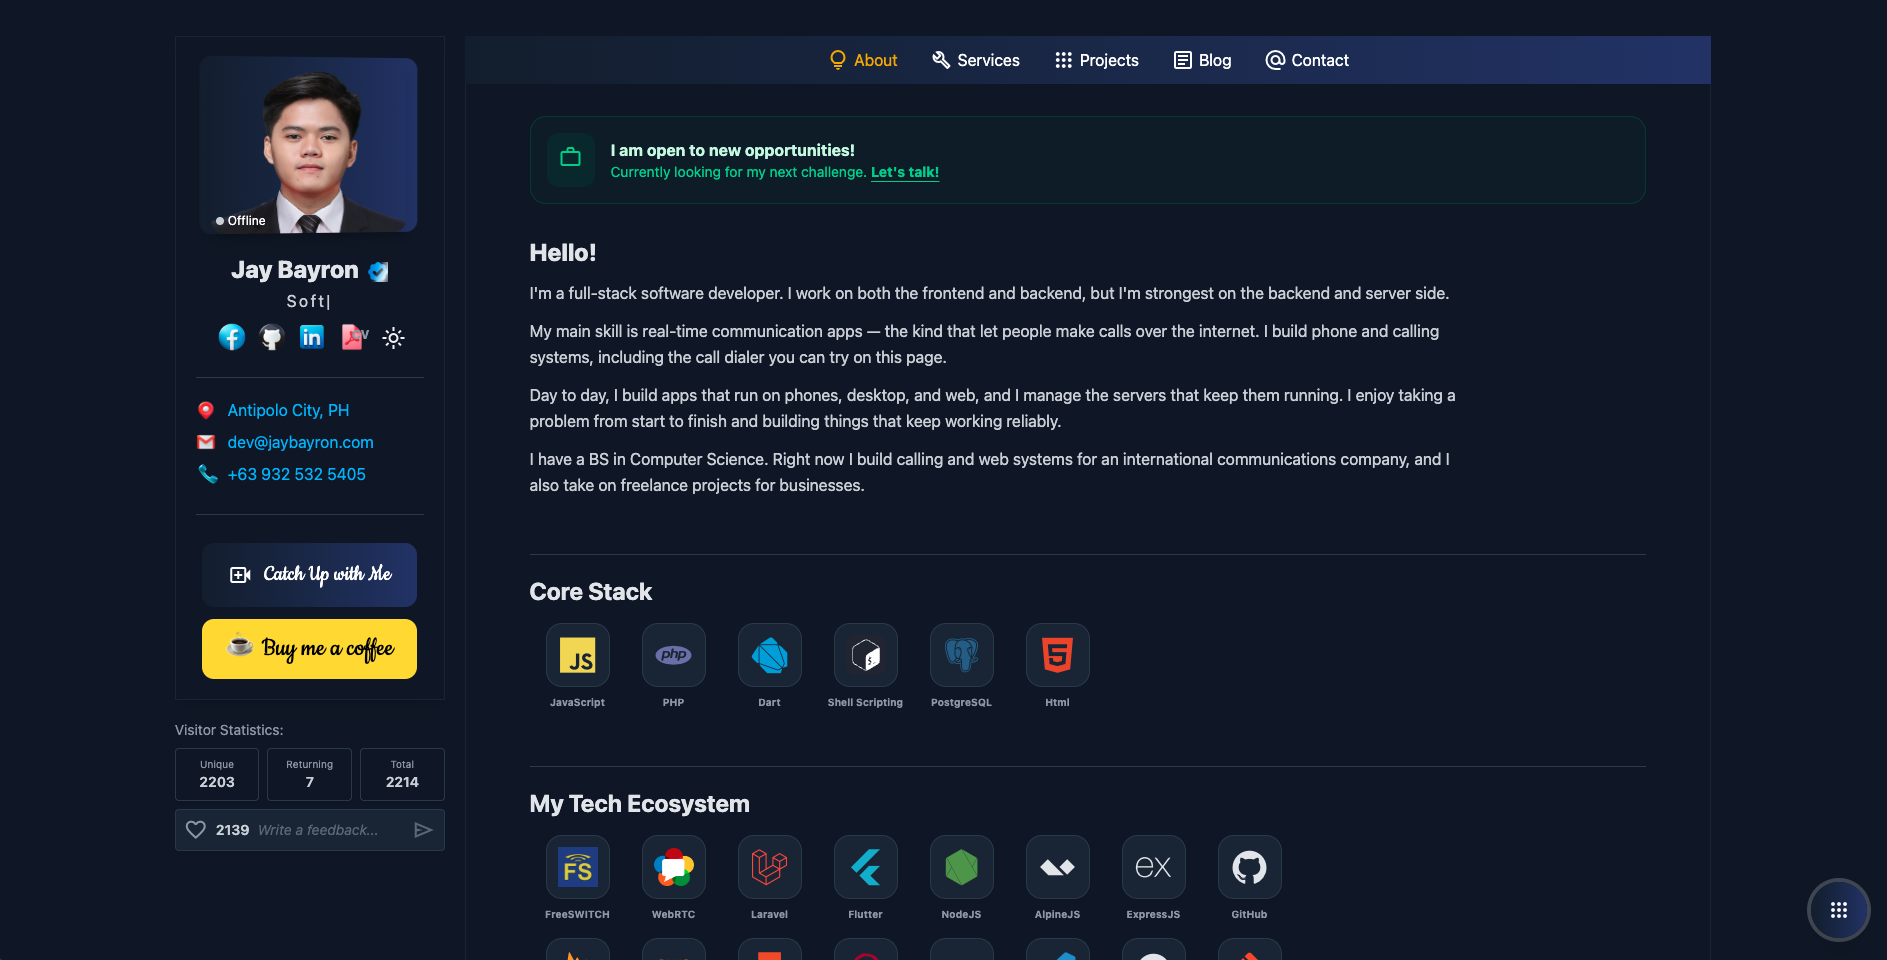This screenshot has width=1887, height=960.
Task: Click the ExpressJS icon
Action: 1153,867
